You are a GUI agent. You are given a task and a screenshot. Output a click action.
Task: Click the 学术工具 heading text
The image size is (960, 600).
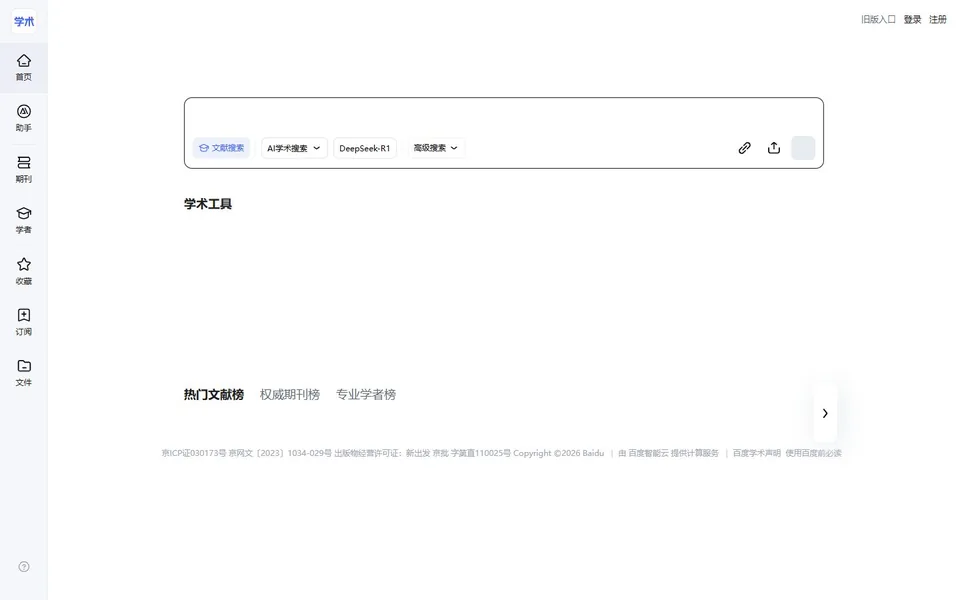pyautogui.click(x=208, y=204)
